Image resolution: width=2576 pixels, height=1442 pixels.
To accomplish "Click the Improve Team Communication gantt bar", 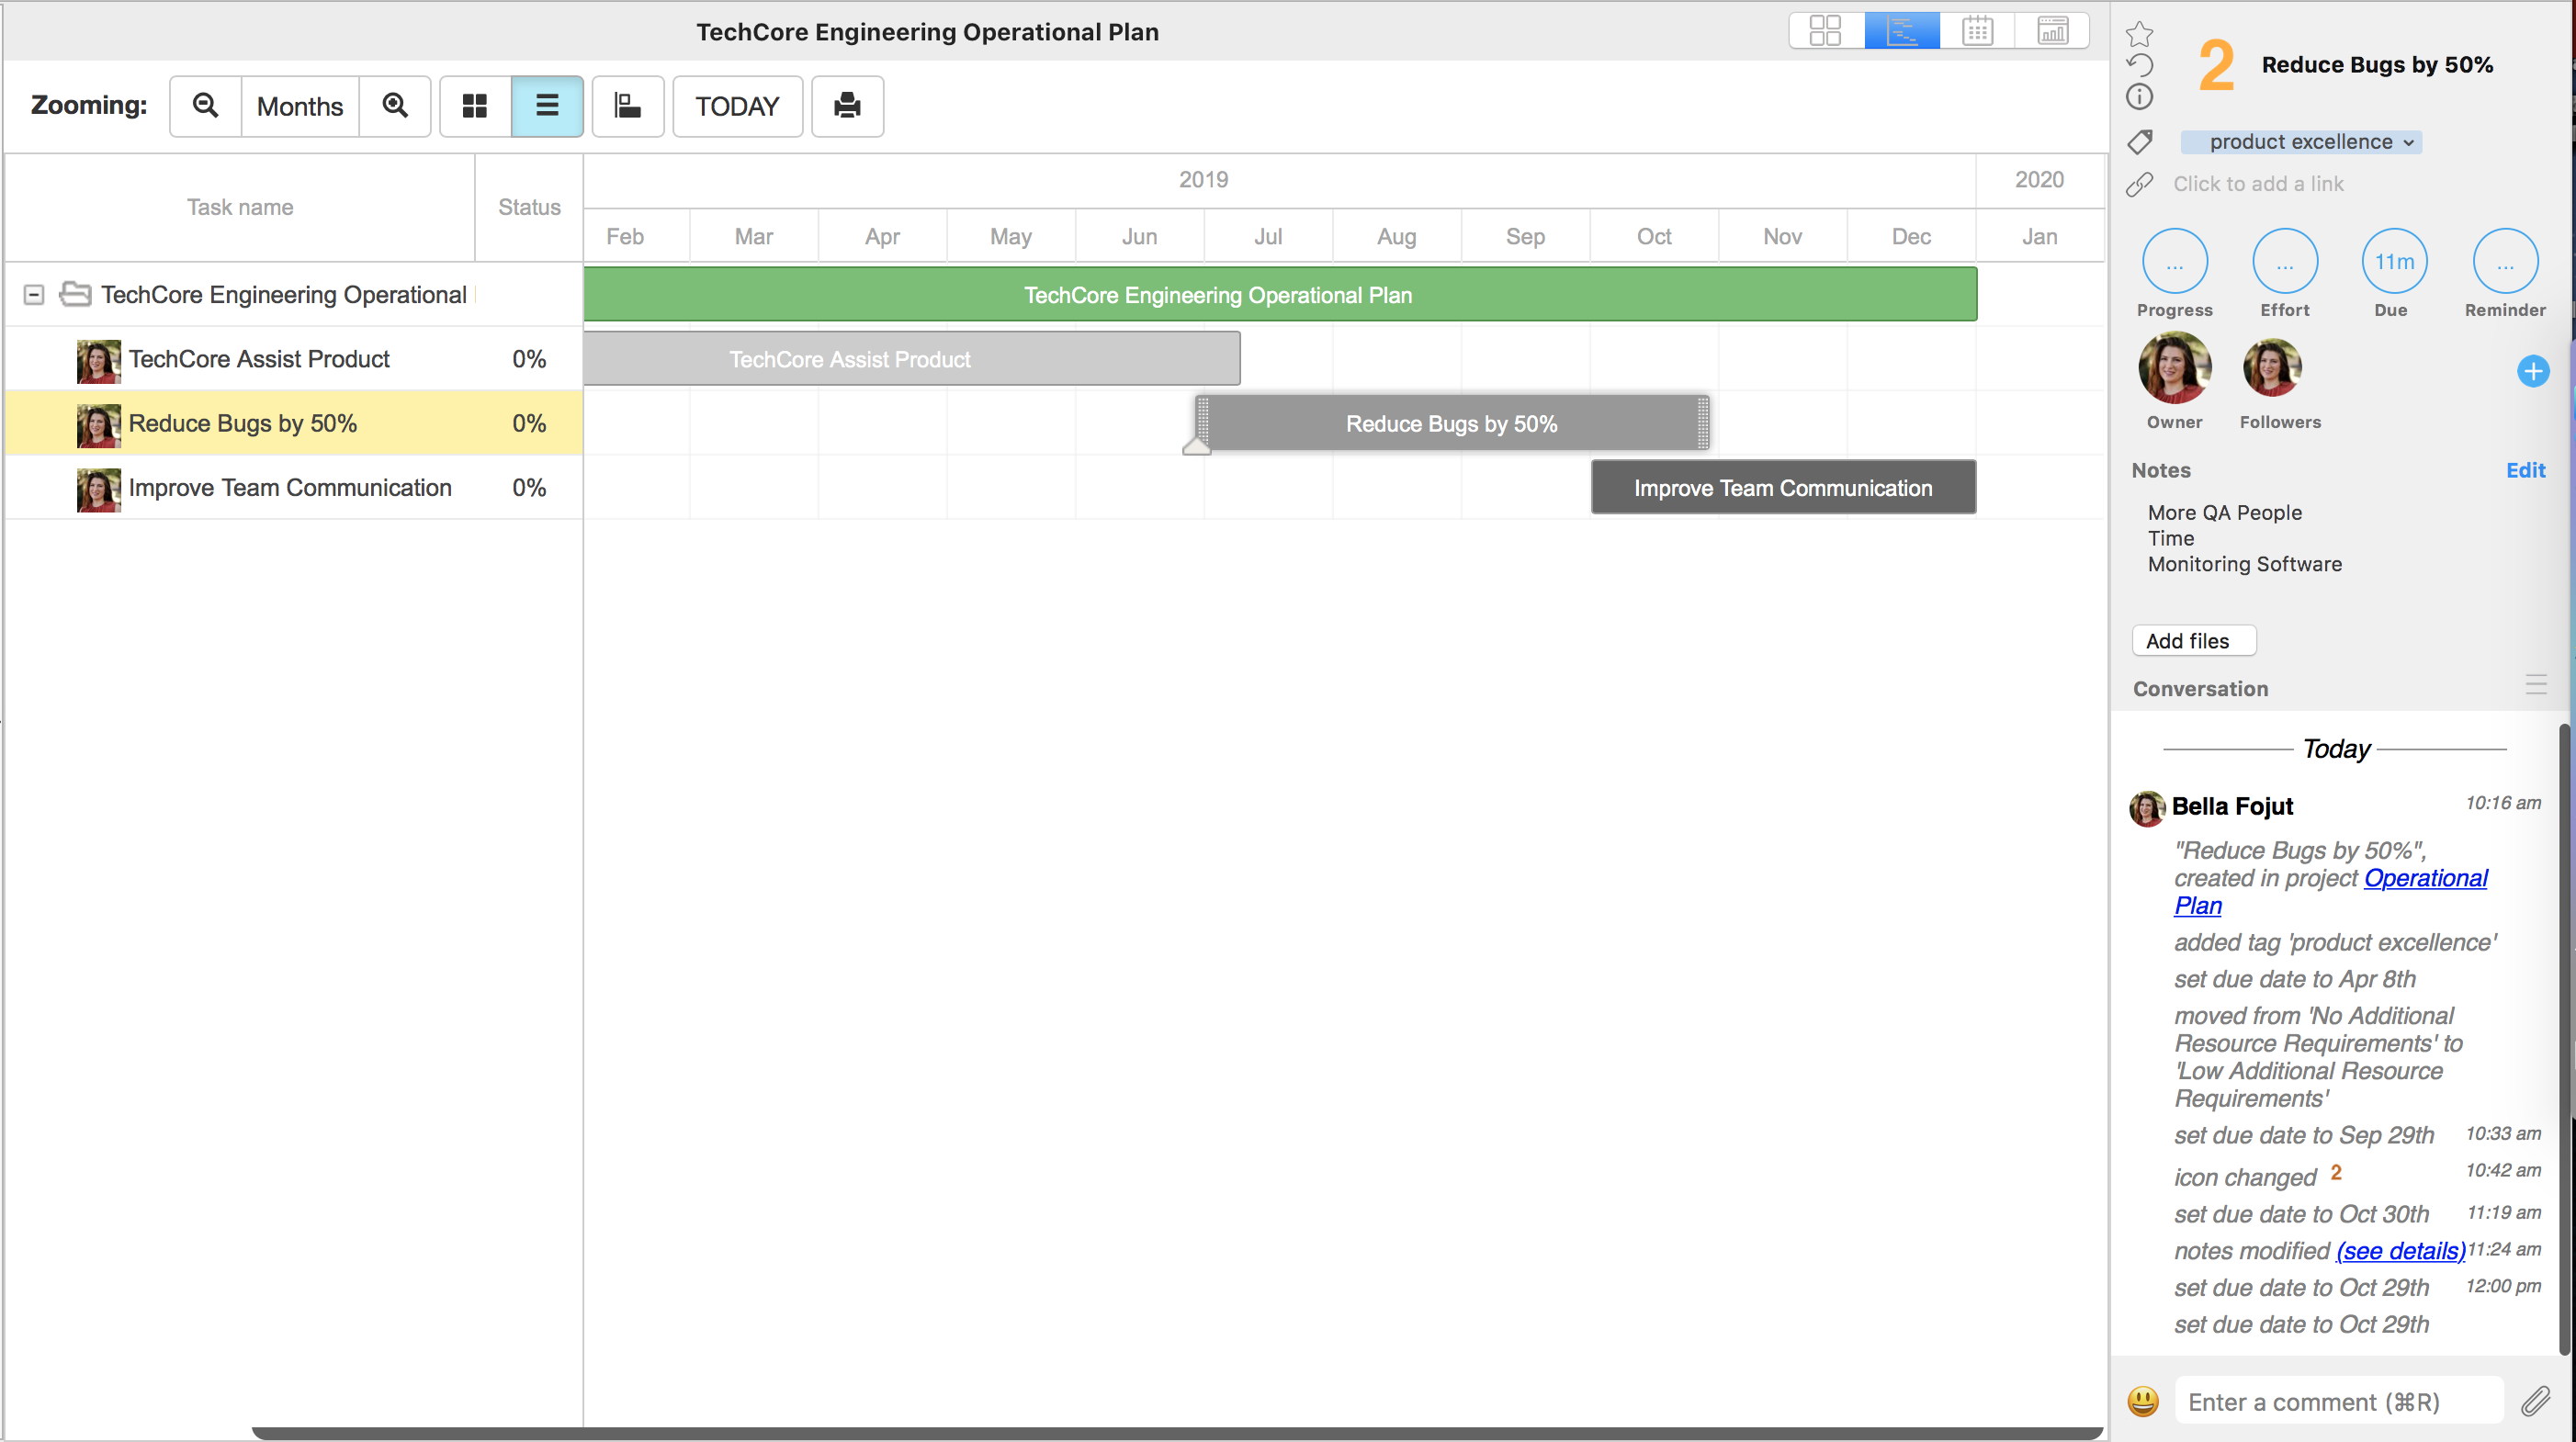I will click(1783, 488).
